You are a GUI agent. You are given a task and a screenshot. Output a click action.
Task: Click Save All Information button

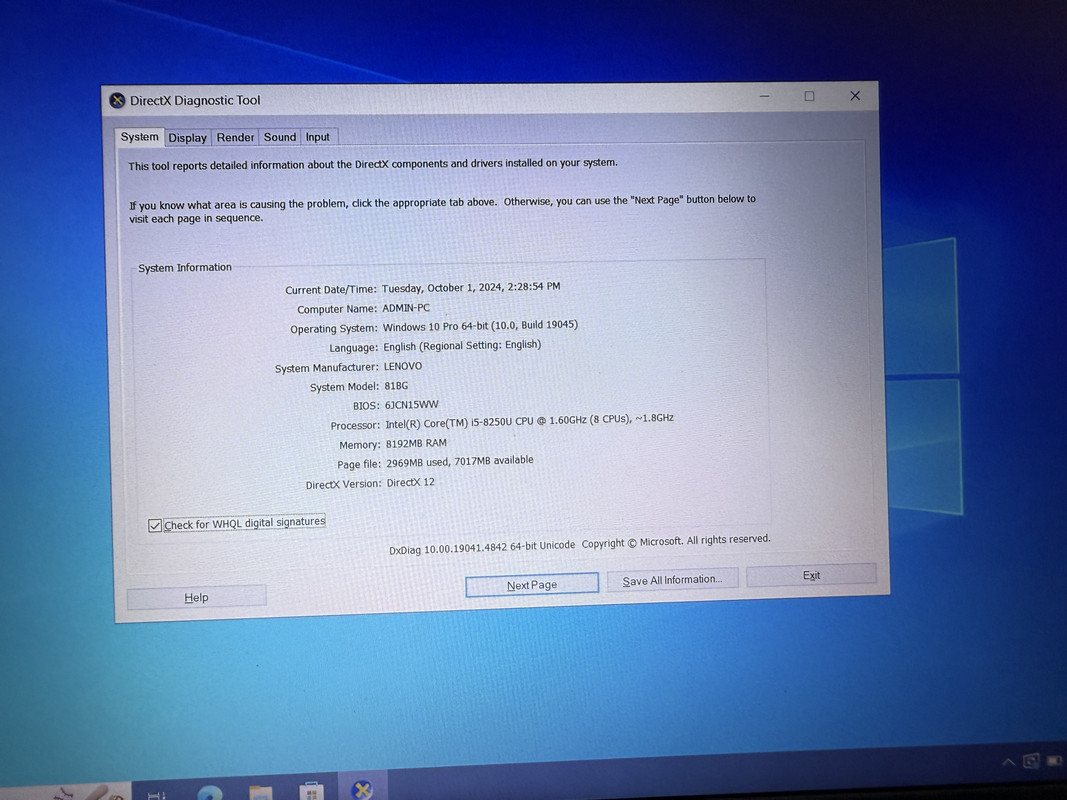[672, 580]
